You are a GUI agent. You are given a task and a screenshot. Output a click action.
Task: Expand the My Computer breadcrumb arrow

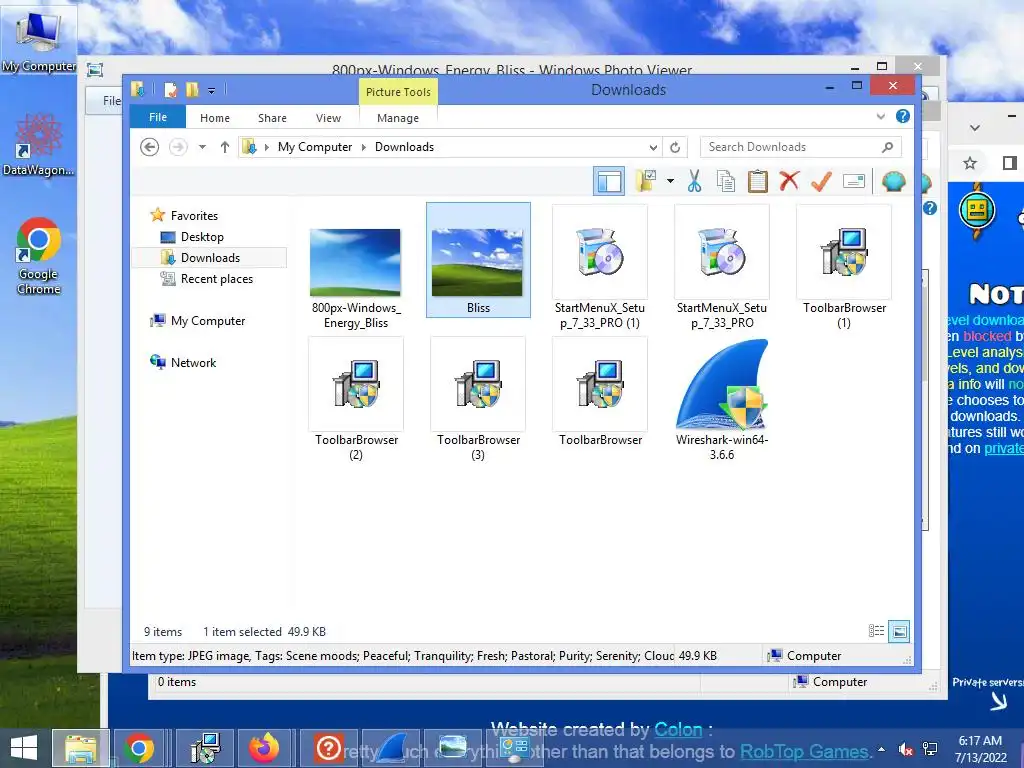364,147
